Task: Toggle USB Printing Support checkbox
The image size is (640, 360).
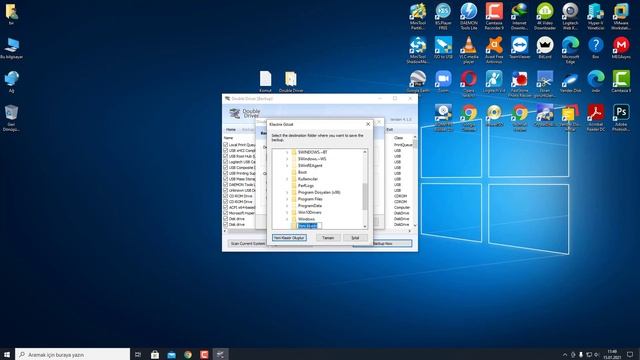Action: click(226, 173)
